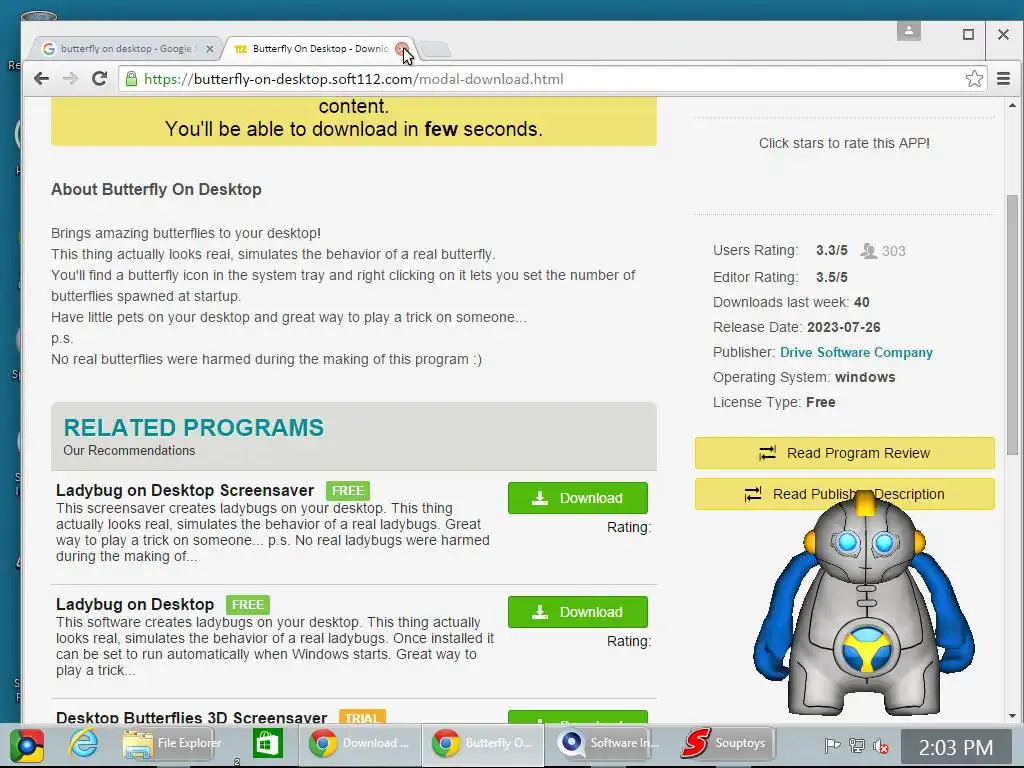The width and height of the screenshot is (1024, 768).
Task: Bookmark this page with the star icon
Action: pyautogui.click(x=974, y=79)
